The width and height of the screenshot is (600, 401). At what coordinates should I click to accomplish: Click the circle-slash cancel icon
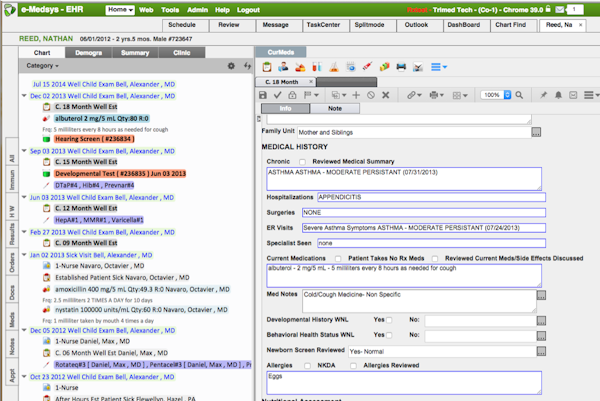(371, 95)
